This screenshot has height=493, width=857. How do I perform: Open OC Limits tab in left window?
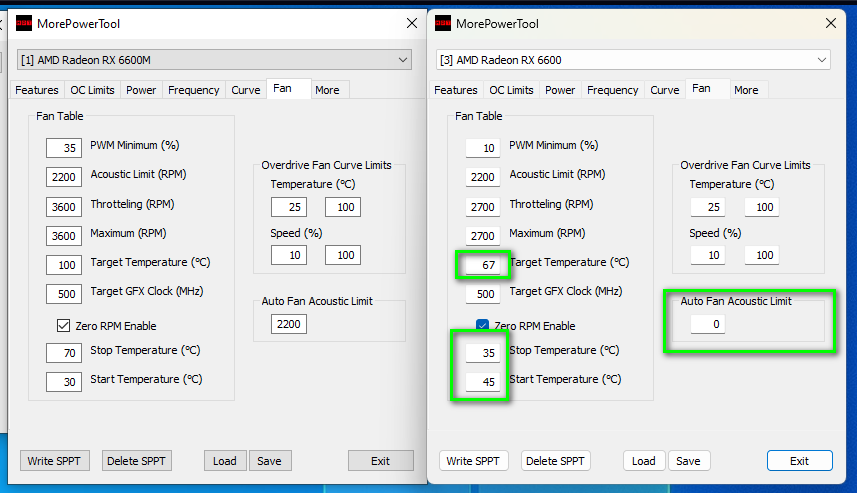coord(92,90)
